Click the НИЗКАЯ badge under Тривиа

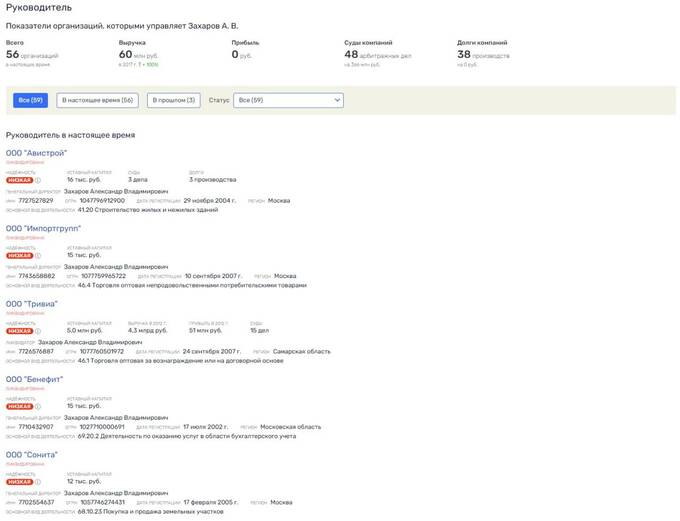(20, 331)
